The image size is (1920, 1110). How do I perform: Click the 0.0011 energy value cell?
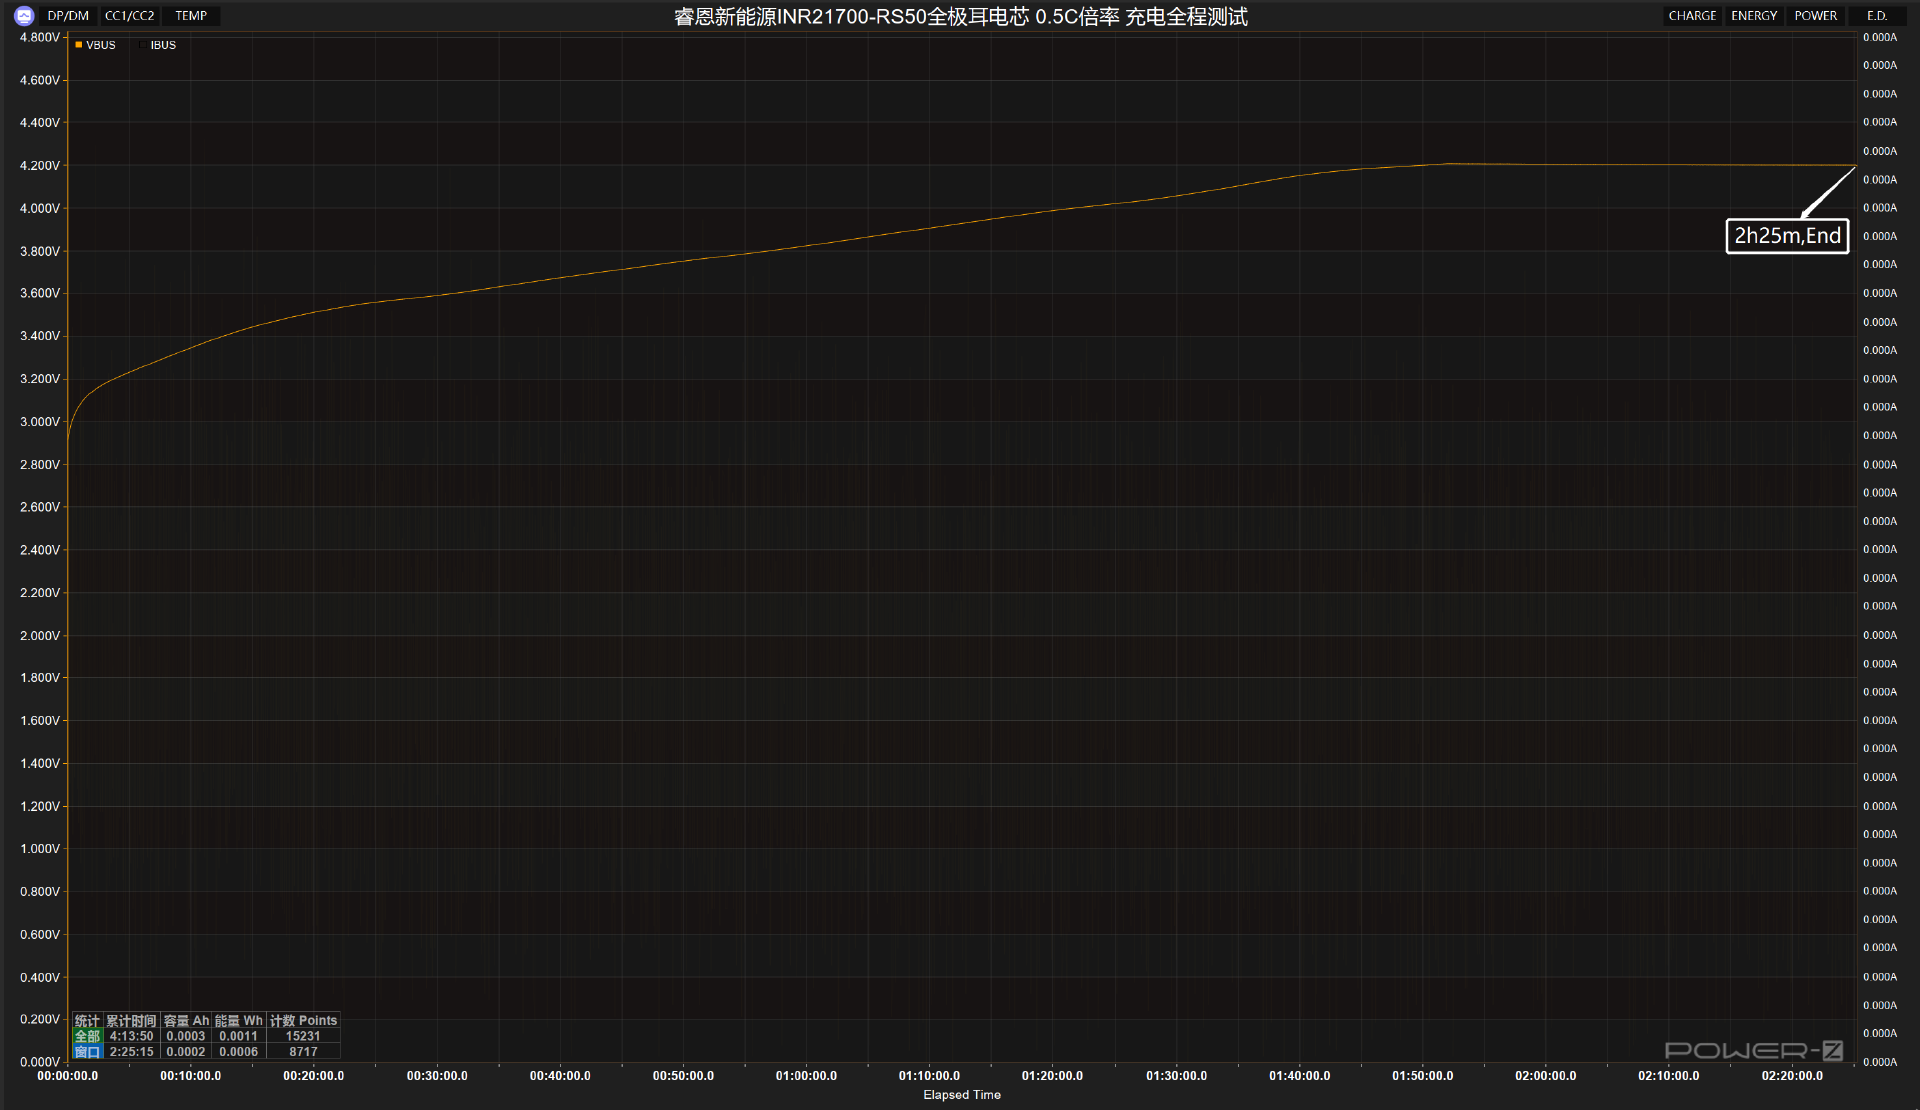238,1036
